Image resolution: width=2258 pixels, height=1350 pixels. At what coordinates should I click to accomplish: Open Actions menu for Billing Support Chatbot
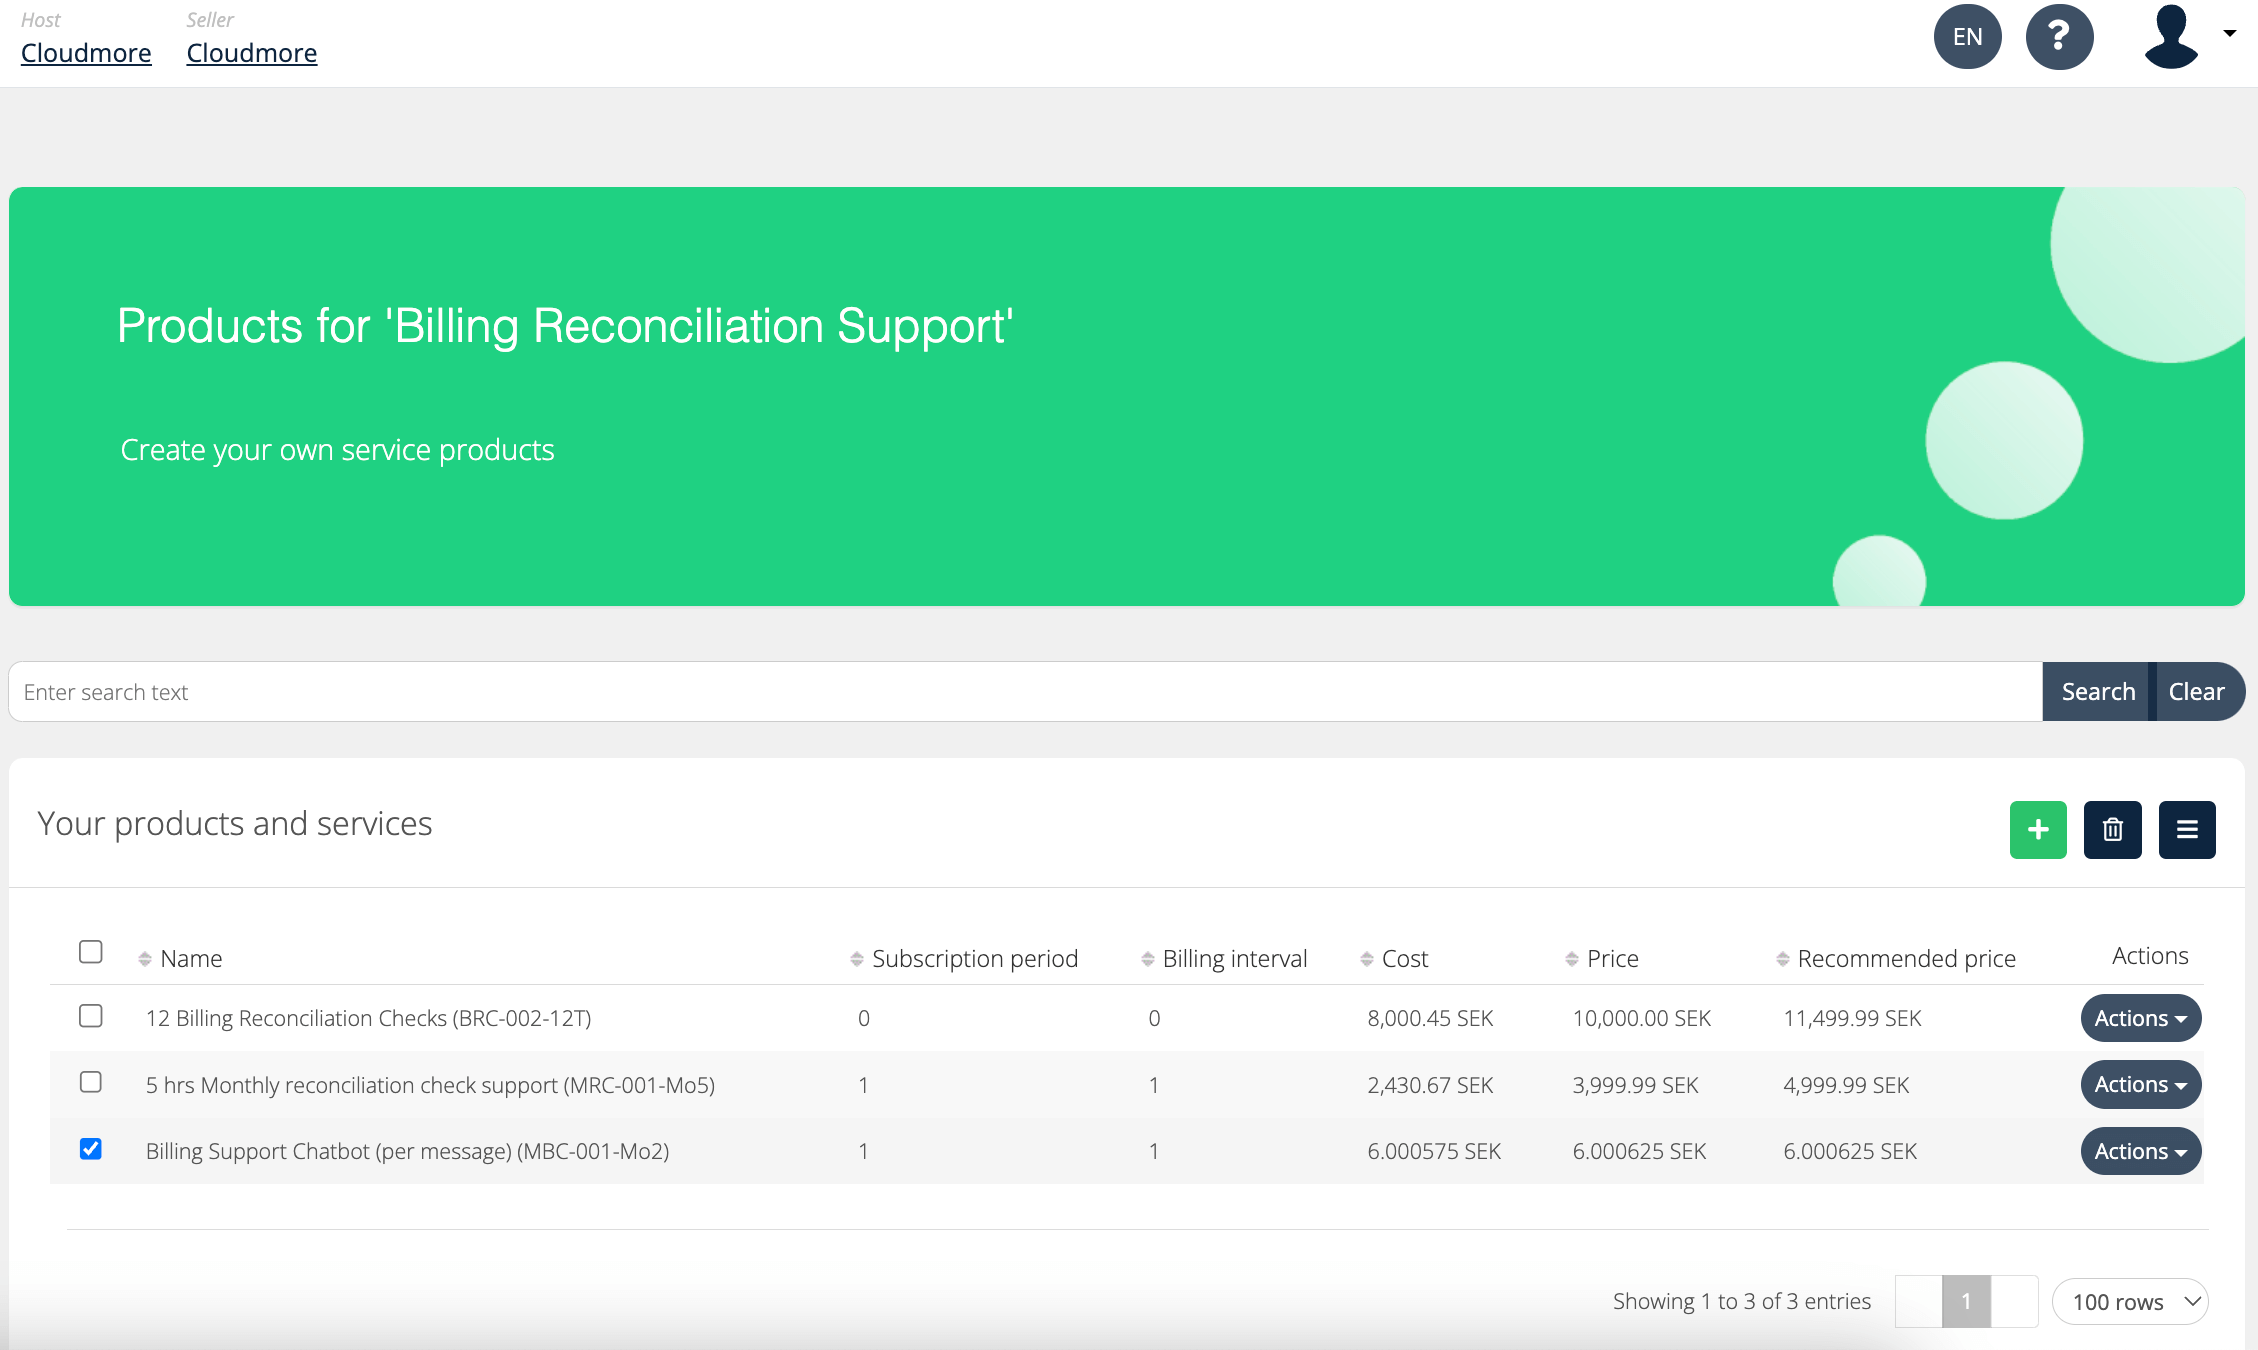[2139, 1151]
